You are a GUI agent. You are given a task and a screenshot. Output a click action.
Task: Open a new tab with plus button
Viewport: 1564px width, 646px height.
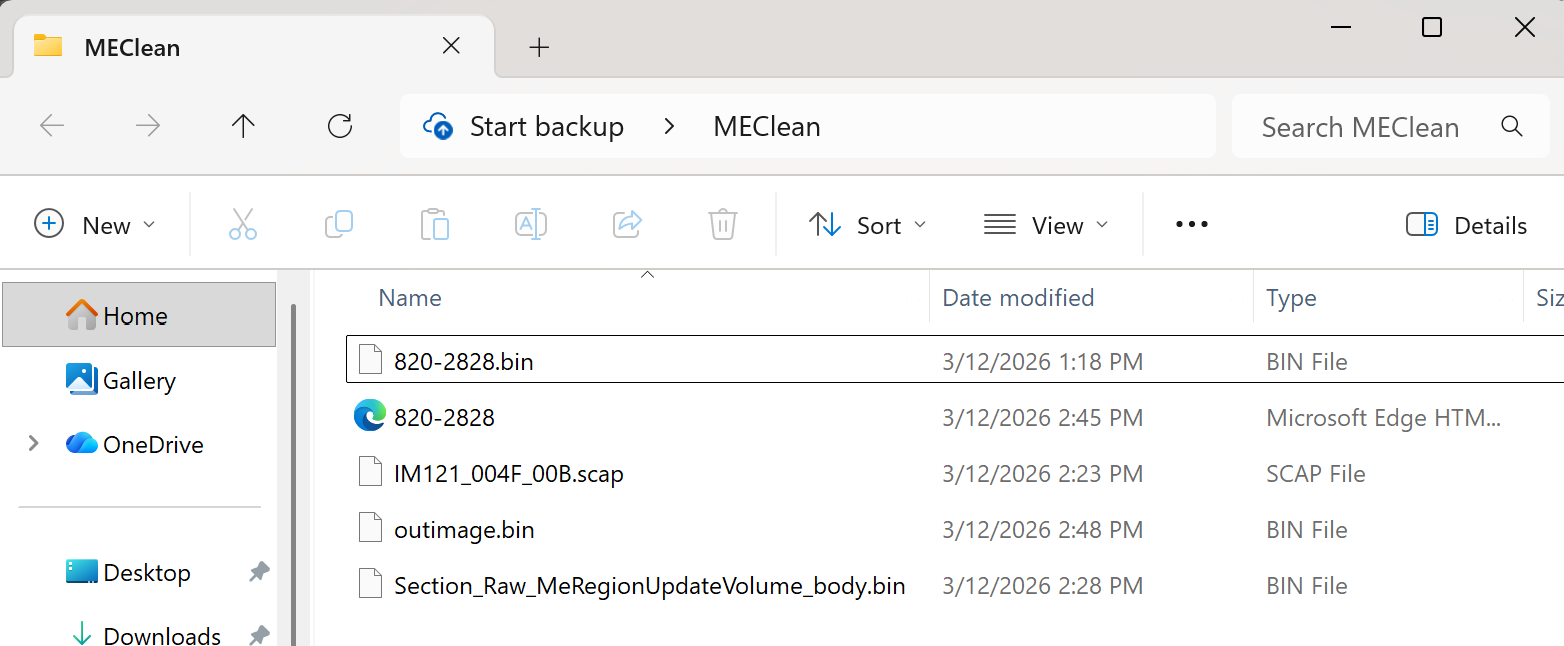click(x=539, y=47)
